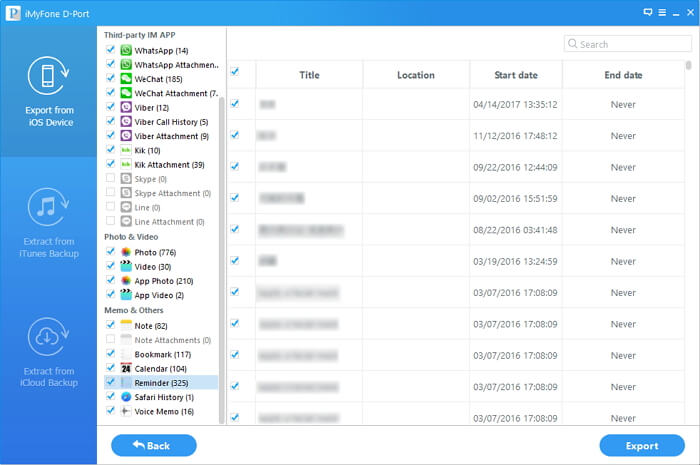Open Export from iOS Device mode
The width and height of the screenshot is (700, 465).
[48, 91]
